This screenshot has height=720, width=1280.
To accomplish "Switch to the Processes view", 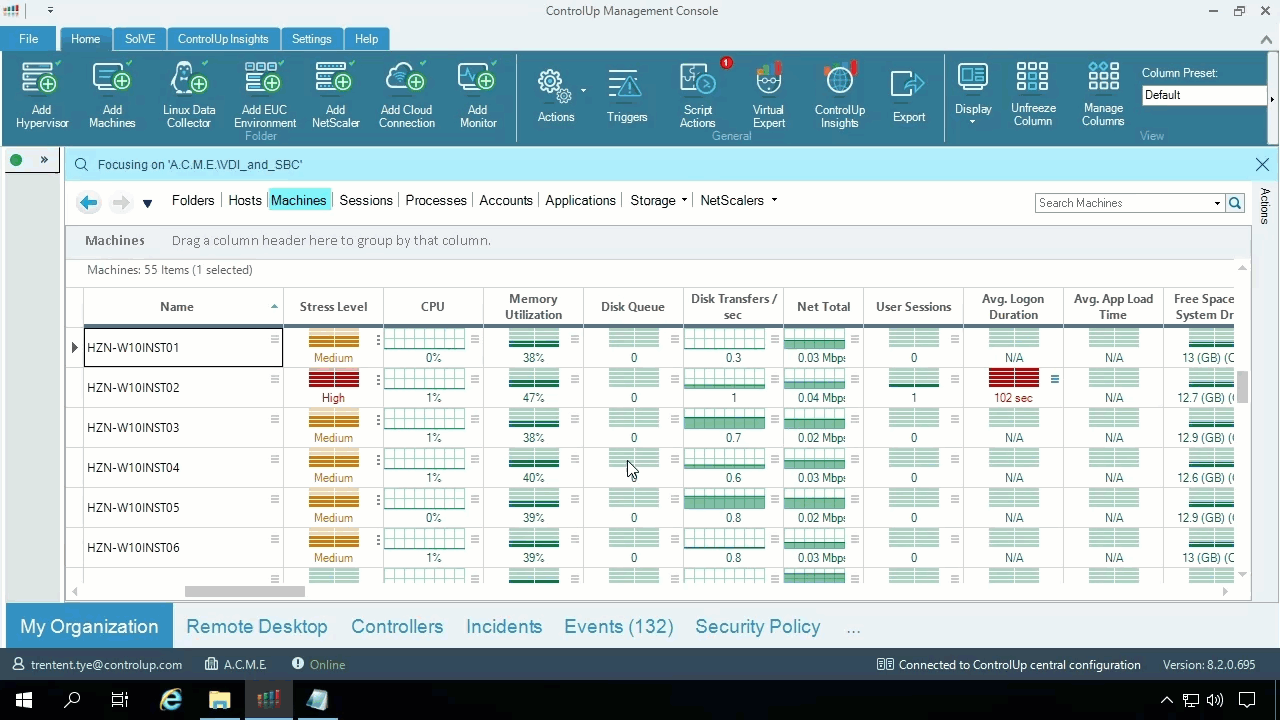I will (x=436, y=201).
